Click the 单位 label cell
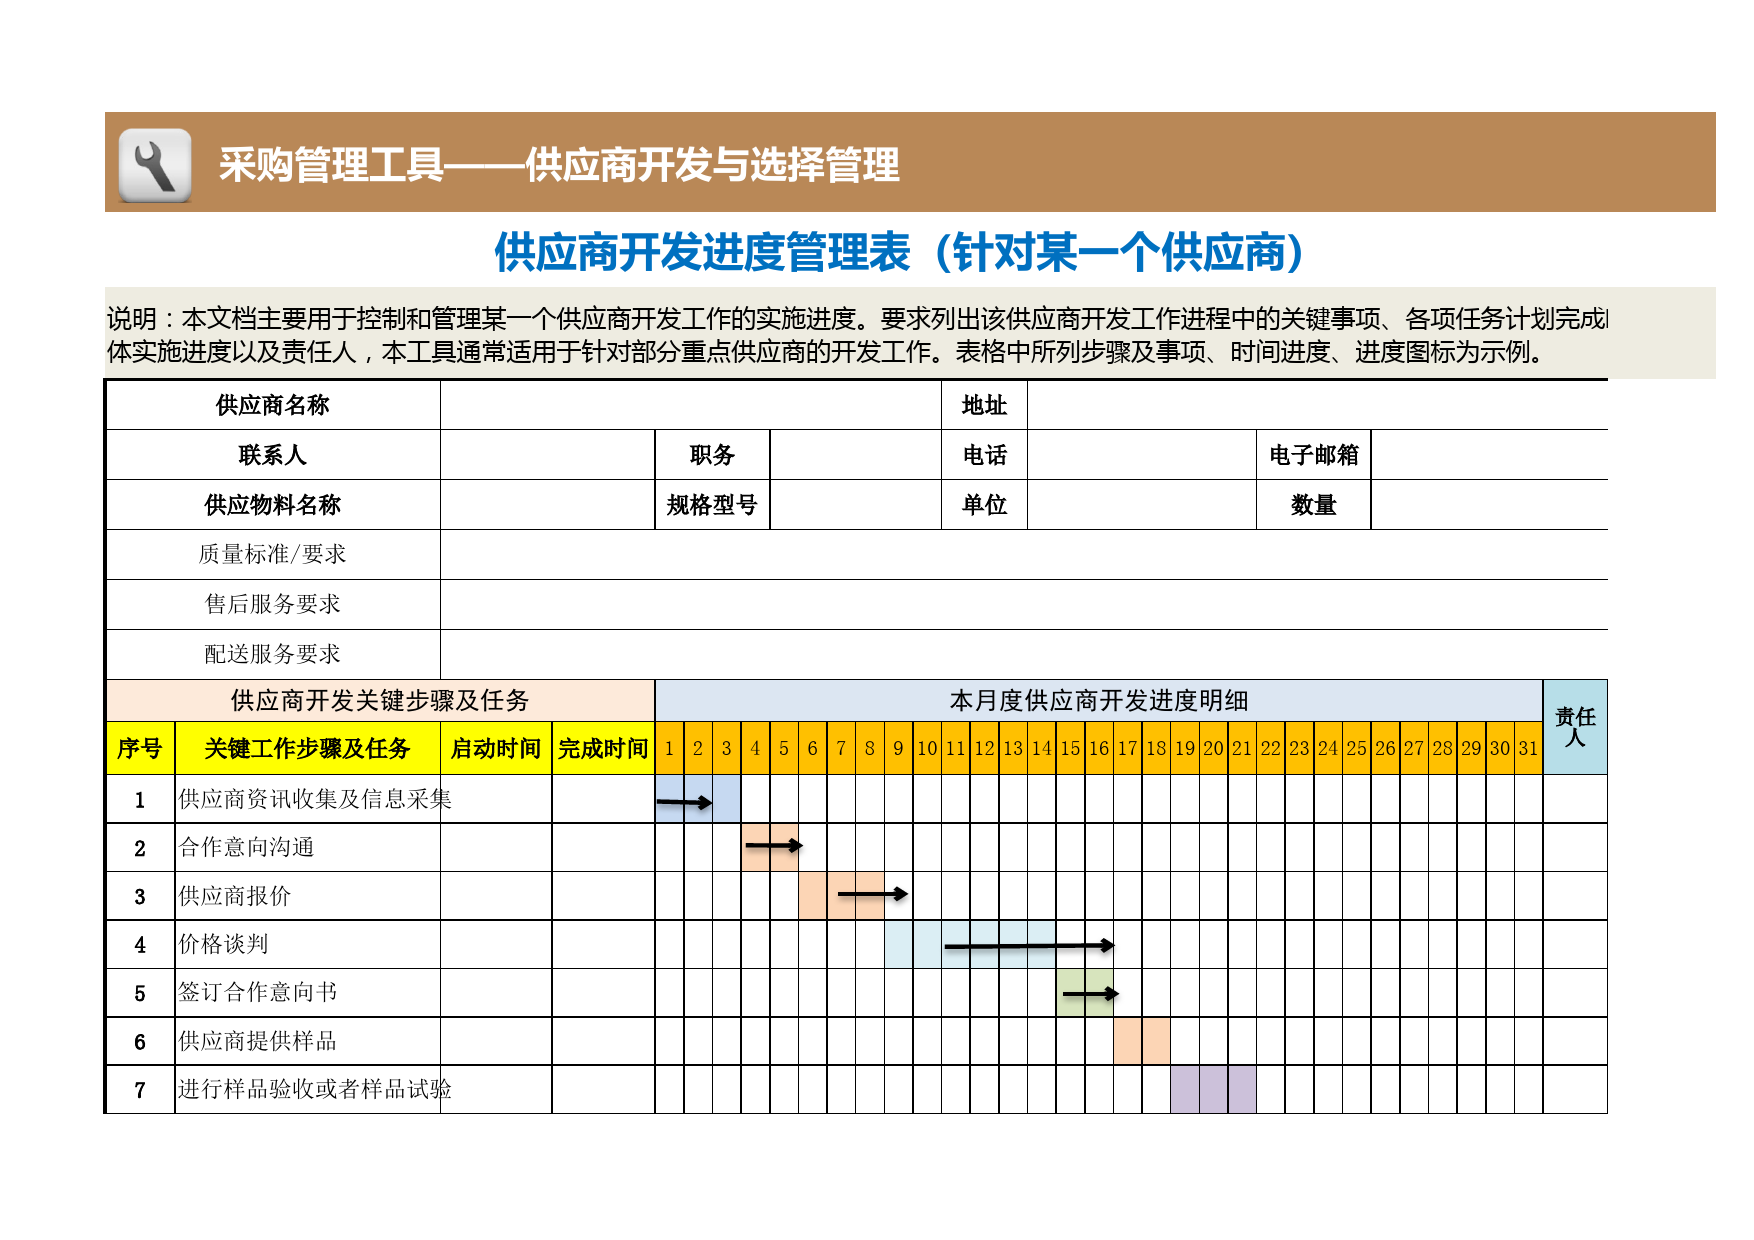This screenshot has height=1240, width=1754. pyautogui.click(x=984, y=505)
